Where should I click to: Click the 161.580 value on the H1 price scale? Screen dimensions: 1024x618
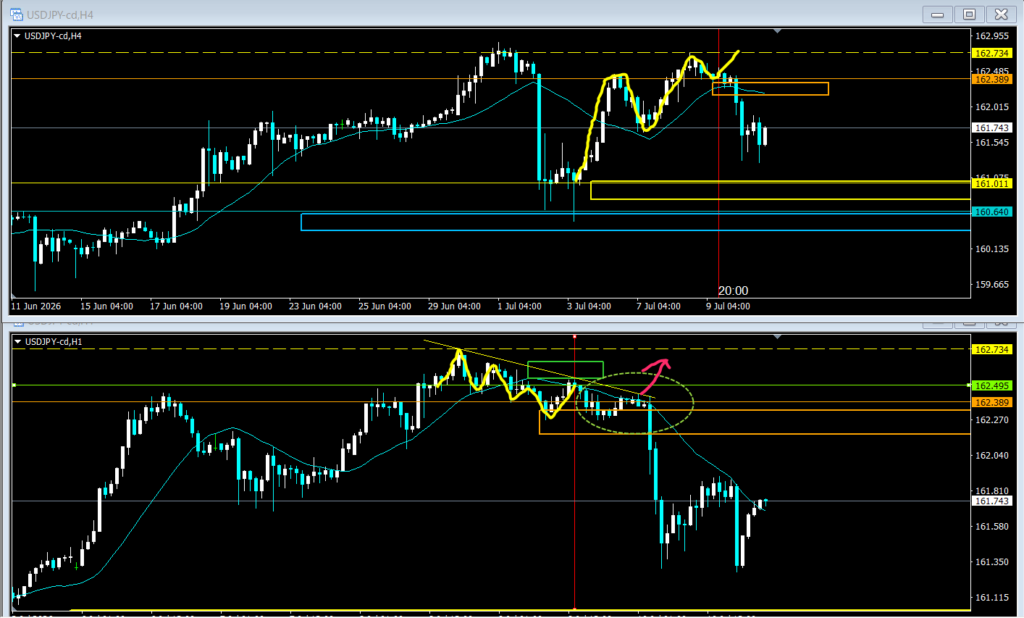click(x=992, y=527)
